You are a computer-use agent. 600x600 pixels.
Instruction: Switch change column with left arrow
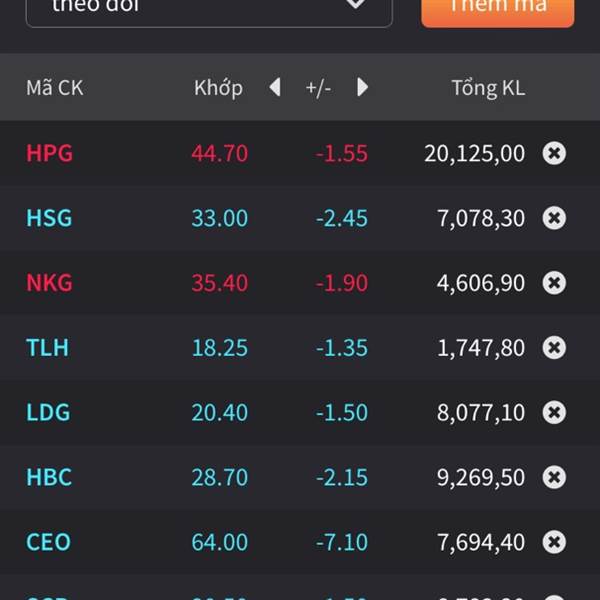[x=275, y=88]
